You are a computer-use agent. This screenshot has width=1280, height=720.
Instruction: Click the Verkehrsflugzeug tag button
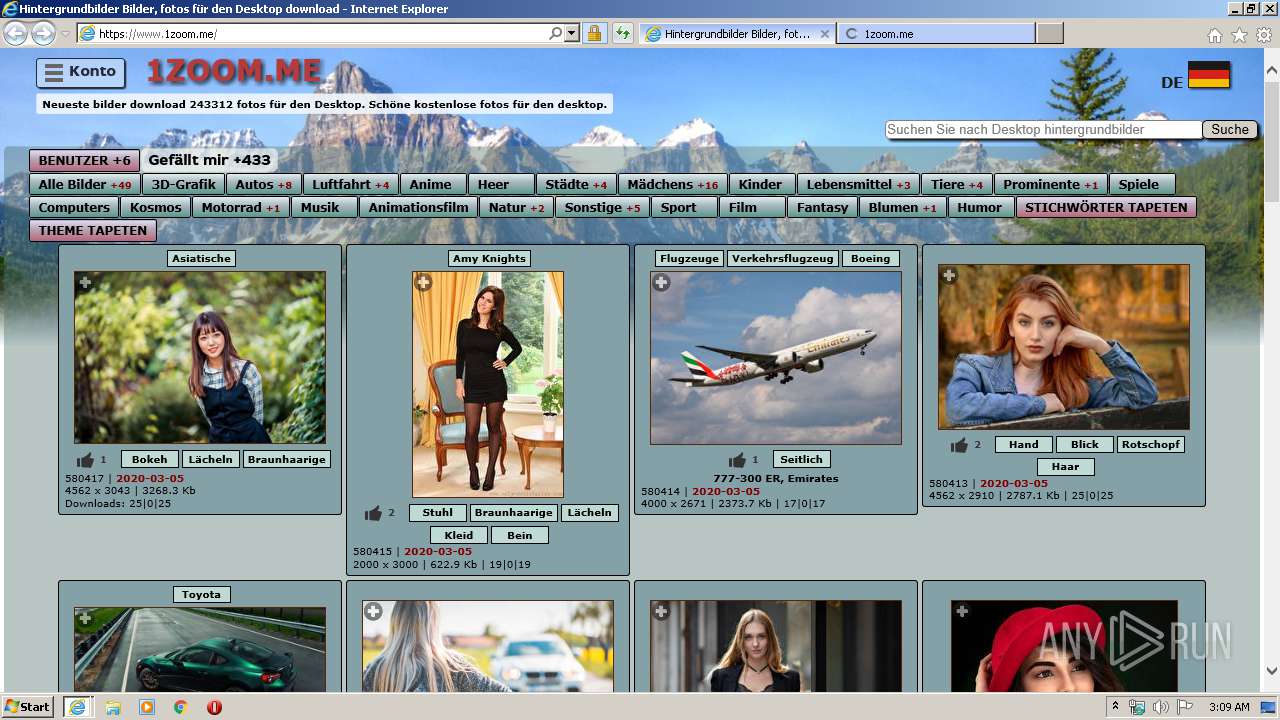(x=782, y=258)
